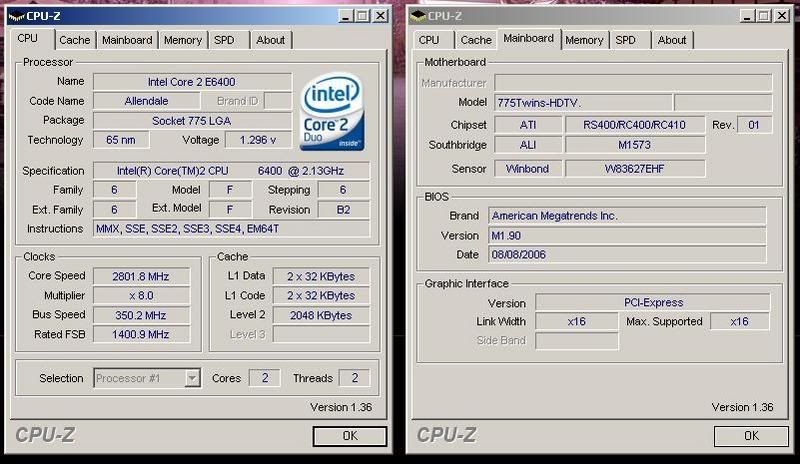Click the 08/08/2006 BIOS date value

coord(627,254)
